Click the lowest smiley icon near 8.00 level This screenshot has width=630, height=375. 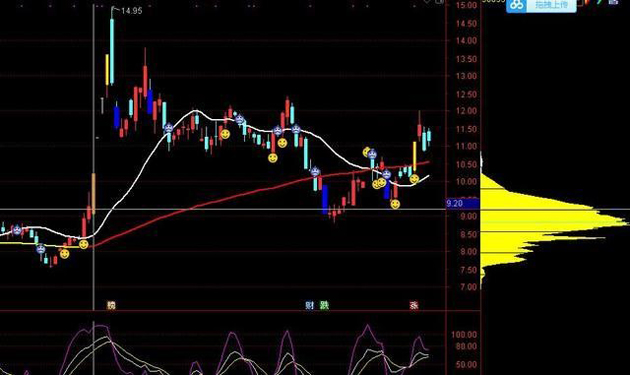click(64, 254)
